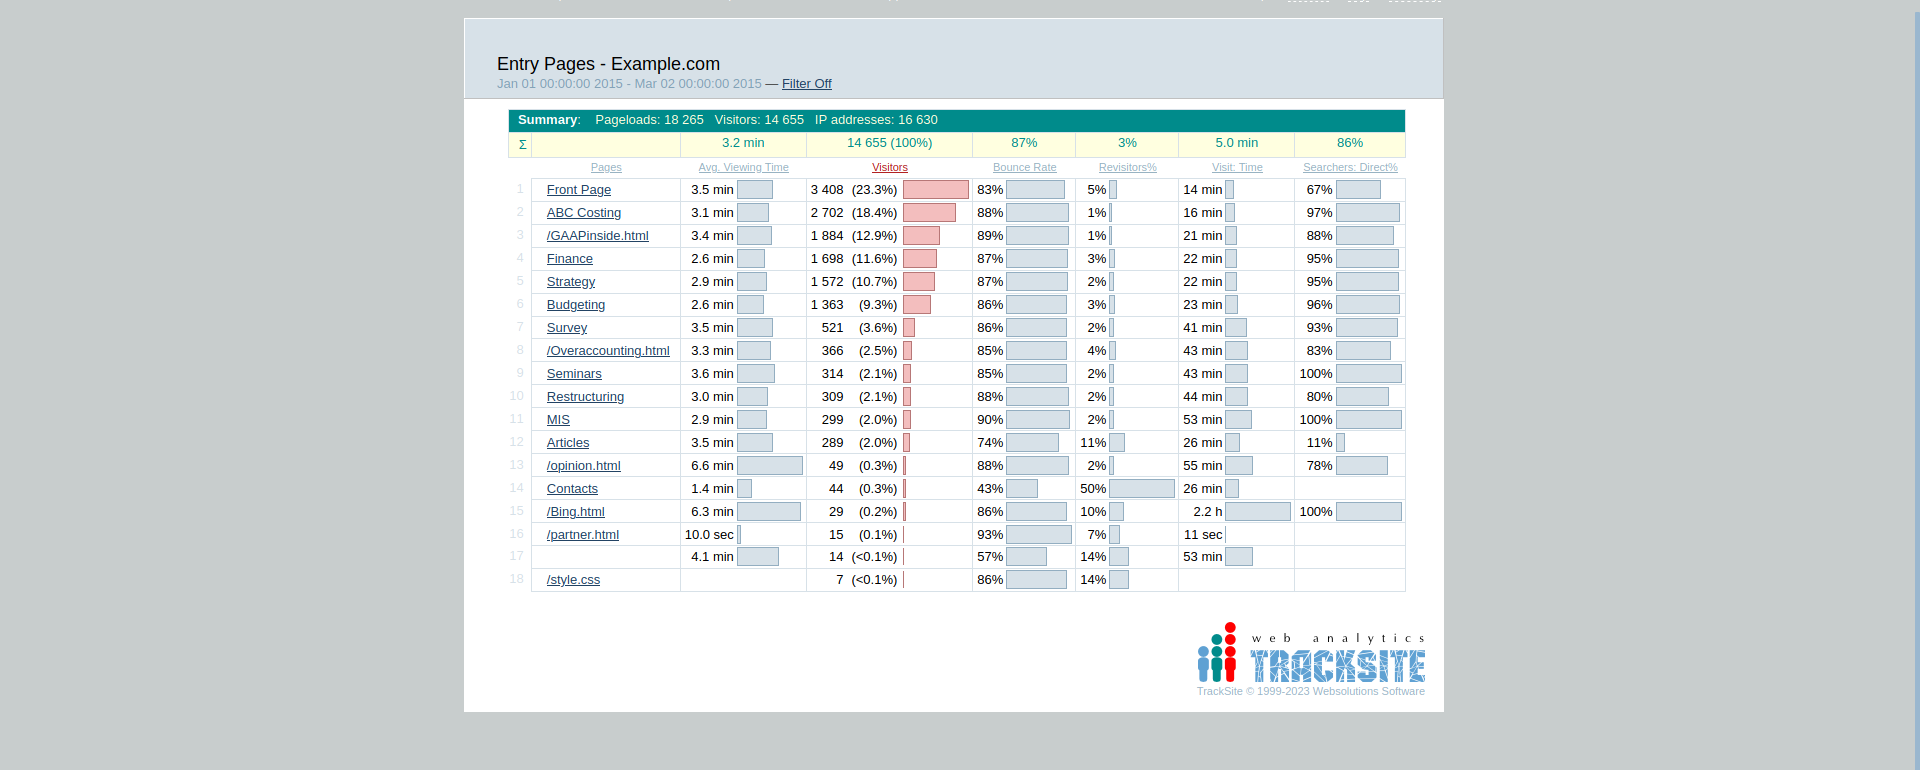The width and height of the screenshot is (1920, 770).
Task: Click the sigma summary symbol
Action: pyautogui.click(x=522, y=145)
